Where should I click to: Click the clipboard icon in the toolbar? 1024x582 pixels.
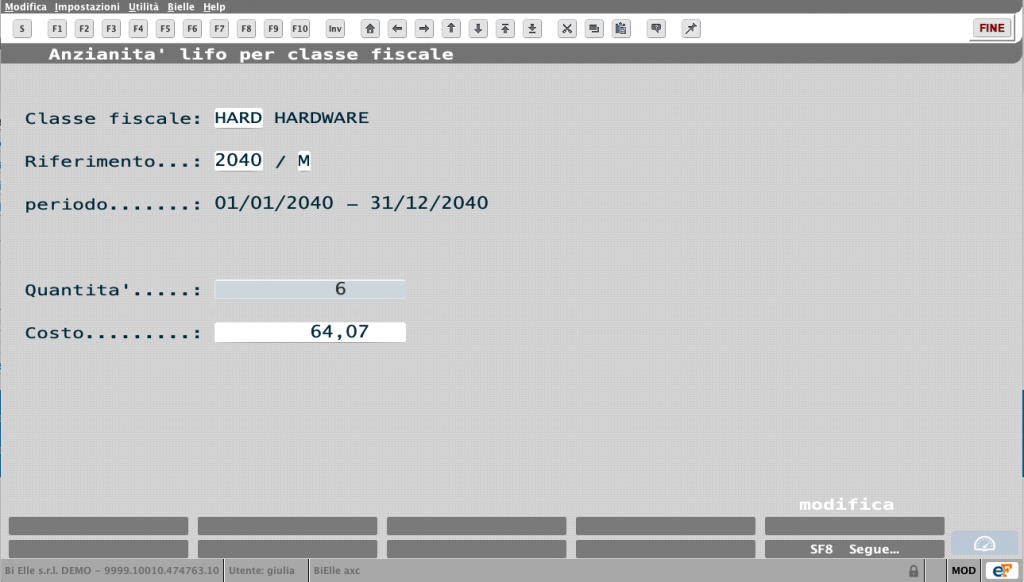point(621,29)
